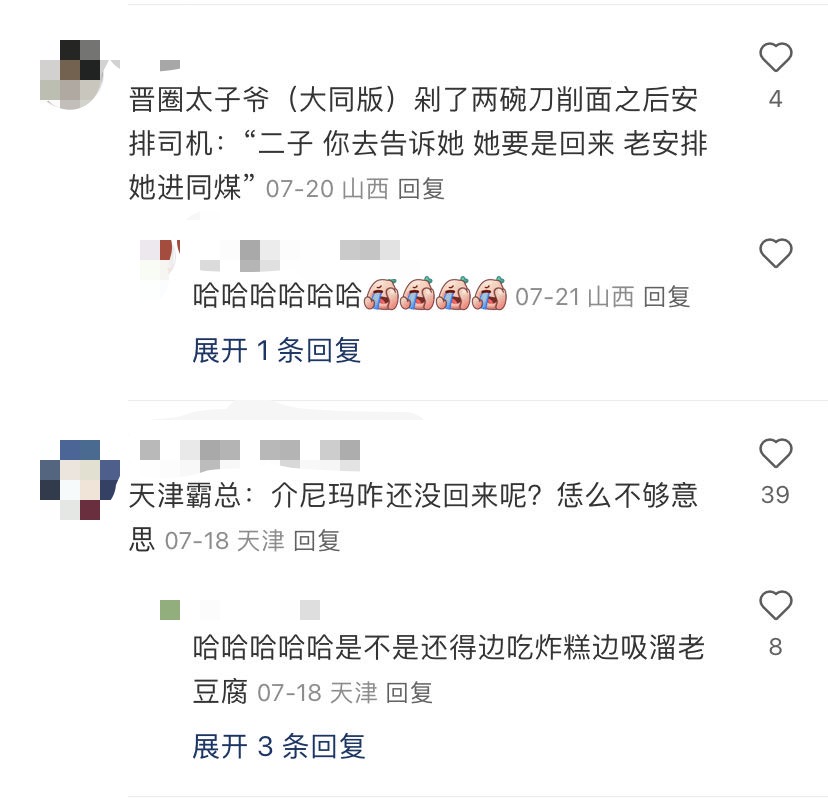Screen dimensions: 828x807
Task: Open the green avatar of the 老豆腐 replier
Action: tap(170, 610)
